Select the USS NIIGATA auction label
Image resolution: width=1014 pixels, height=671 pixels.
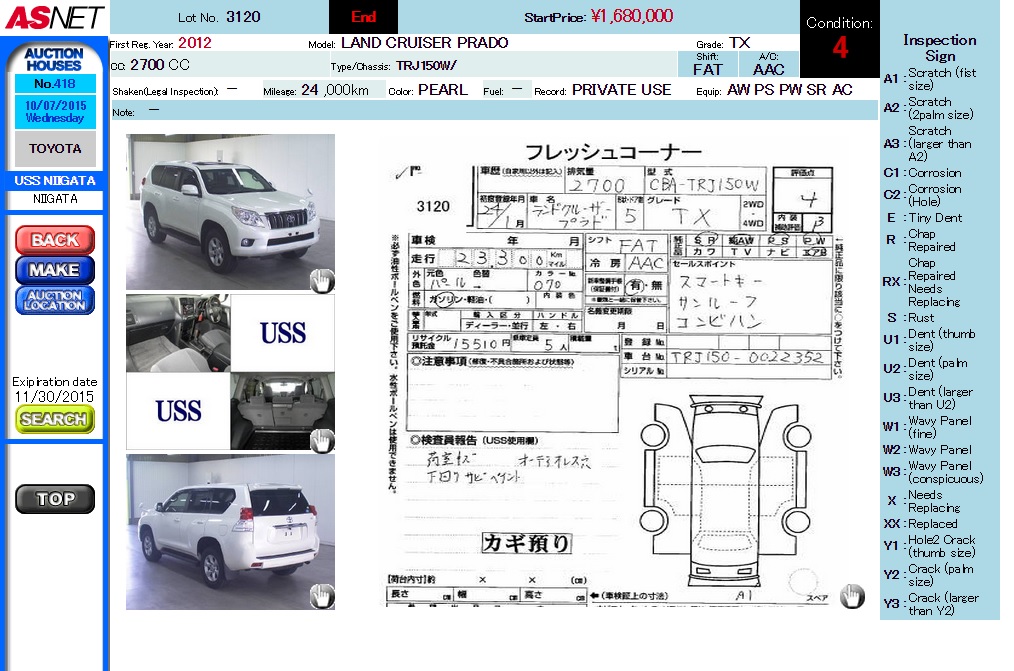[x=55, y=181]
